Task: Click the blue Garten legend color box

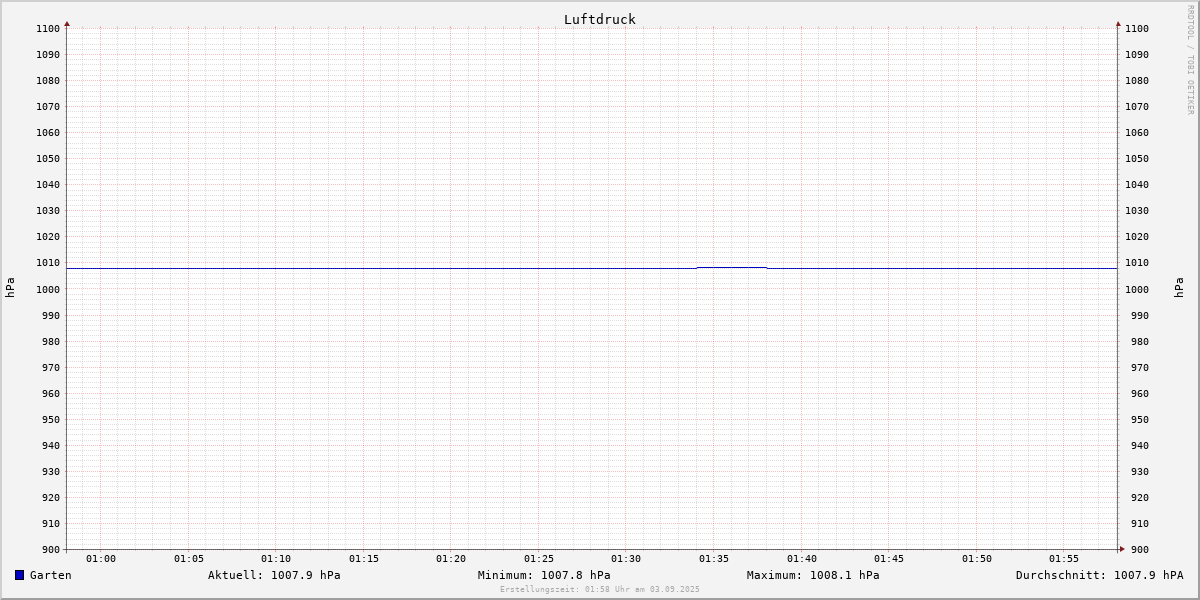Action: click(19, 575)
